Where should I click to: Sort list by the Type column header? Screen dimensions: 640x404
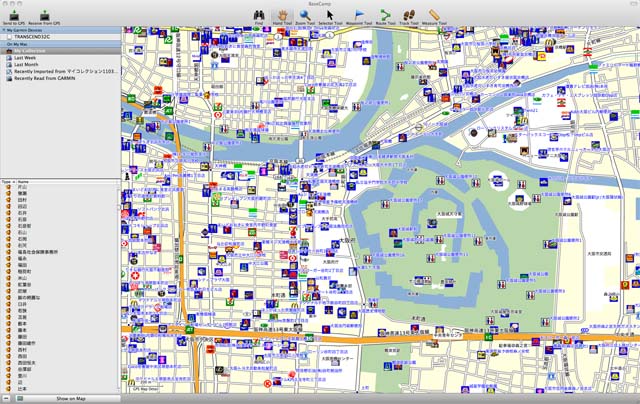point(8,182)
